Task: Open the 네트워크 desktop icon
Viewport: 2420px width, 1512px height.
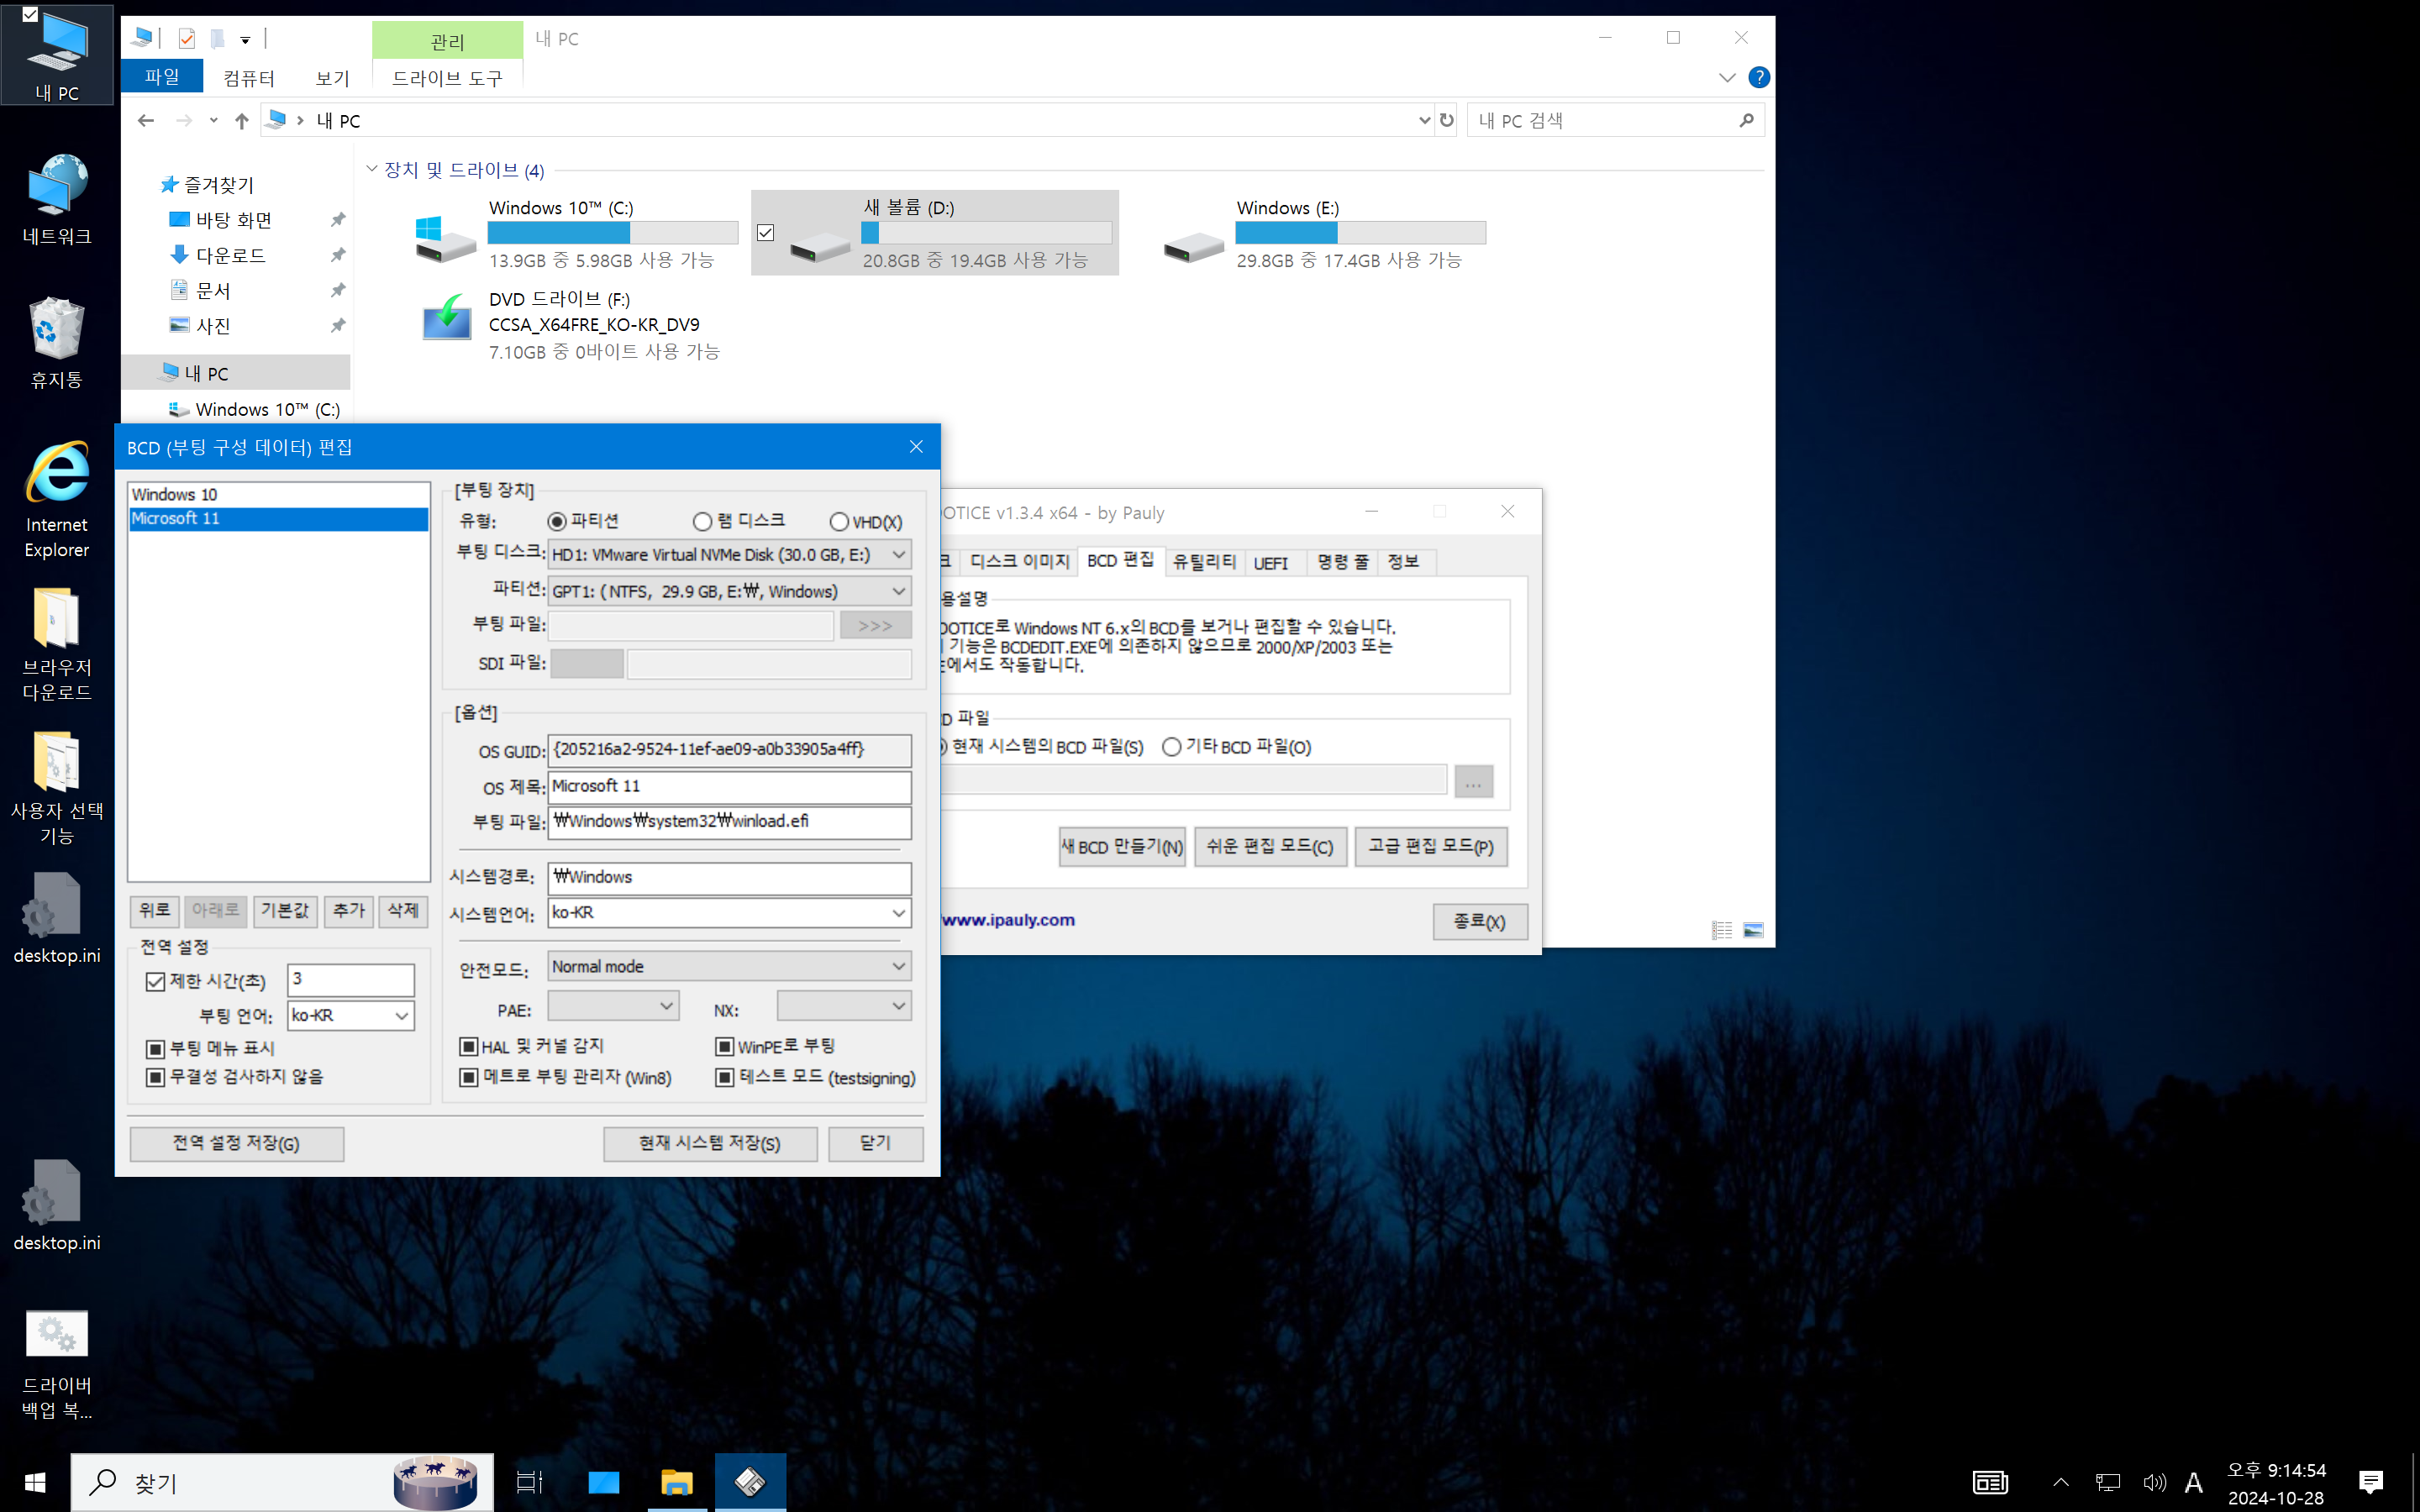Action: click(57, 199)
